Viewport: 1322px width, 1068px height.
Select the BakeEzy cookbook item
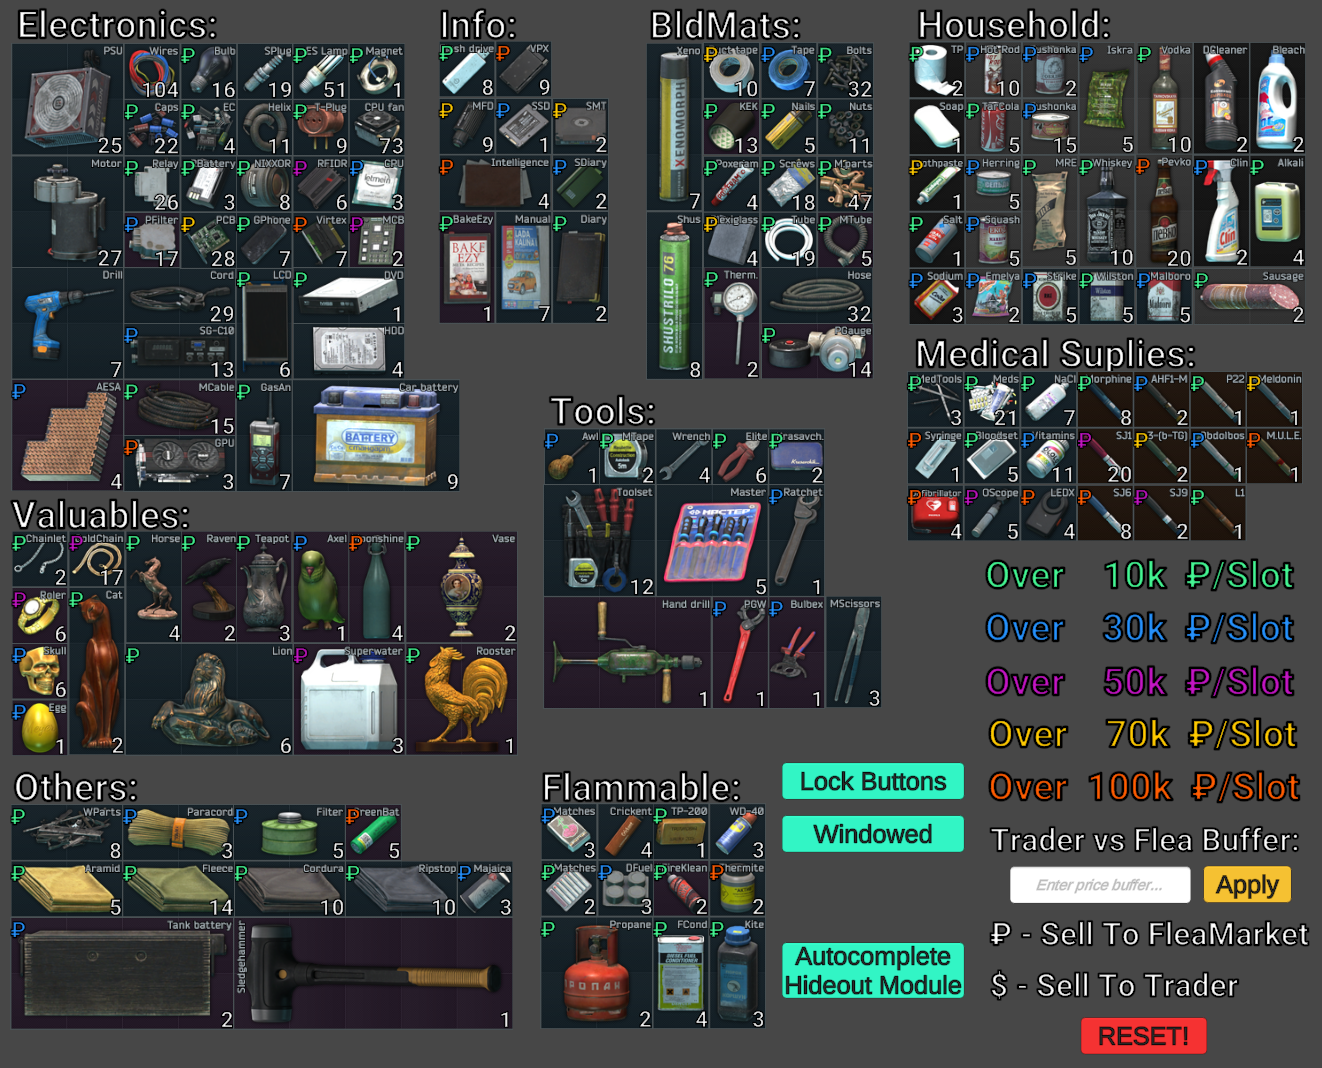click(468, 268)
